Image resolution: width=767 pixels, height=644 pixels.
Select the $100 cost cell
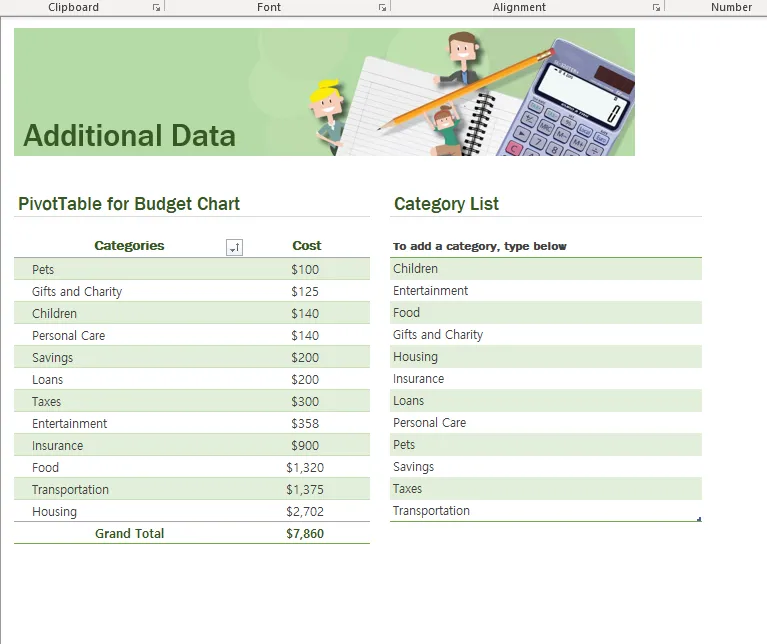click(x=305, y=269)
